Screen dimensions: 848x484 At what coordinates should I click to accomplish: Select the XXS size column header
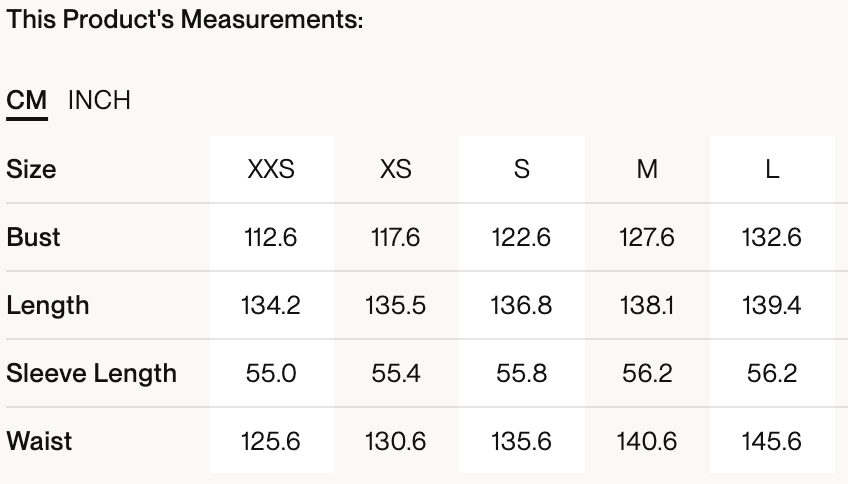pyautogui.click(x=271, y=169)
